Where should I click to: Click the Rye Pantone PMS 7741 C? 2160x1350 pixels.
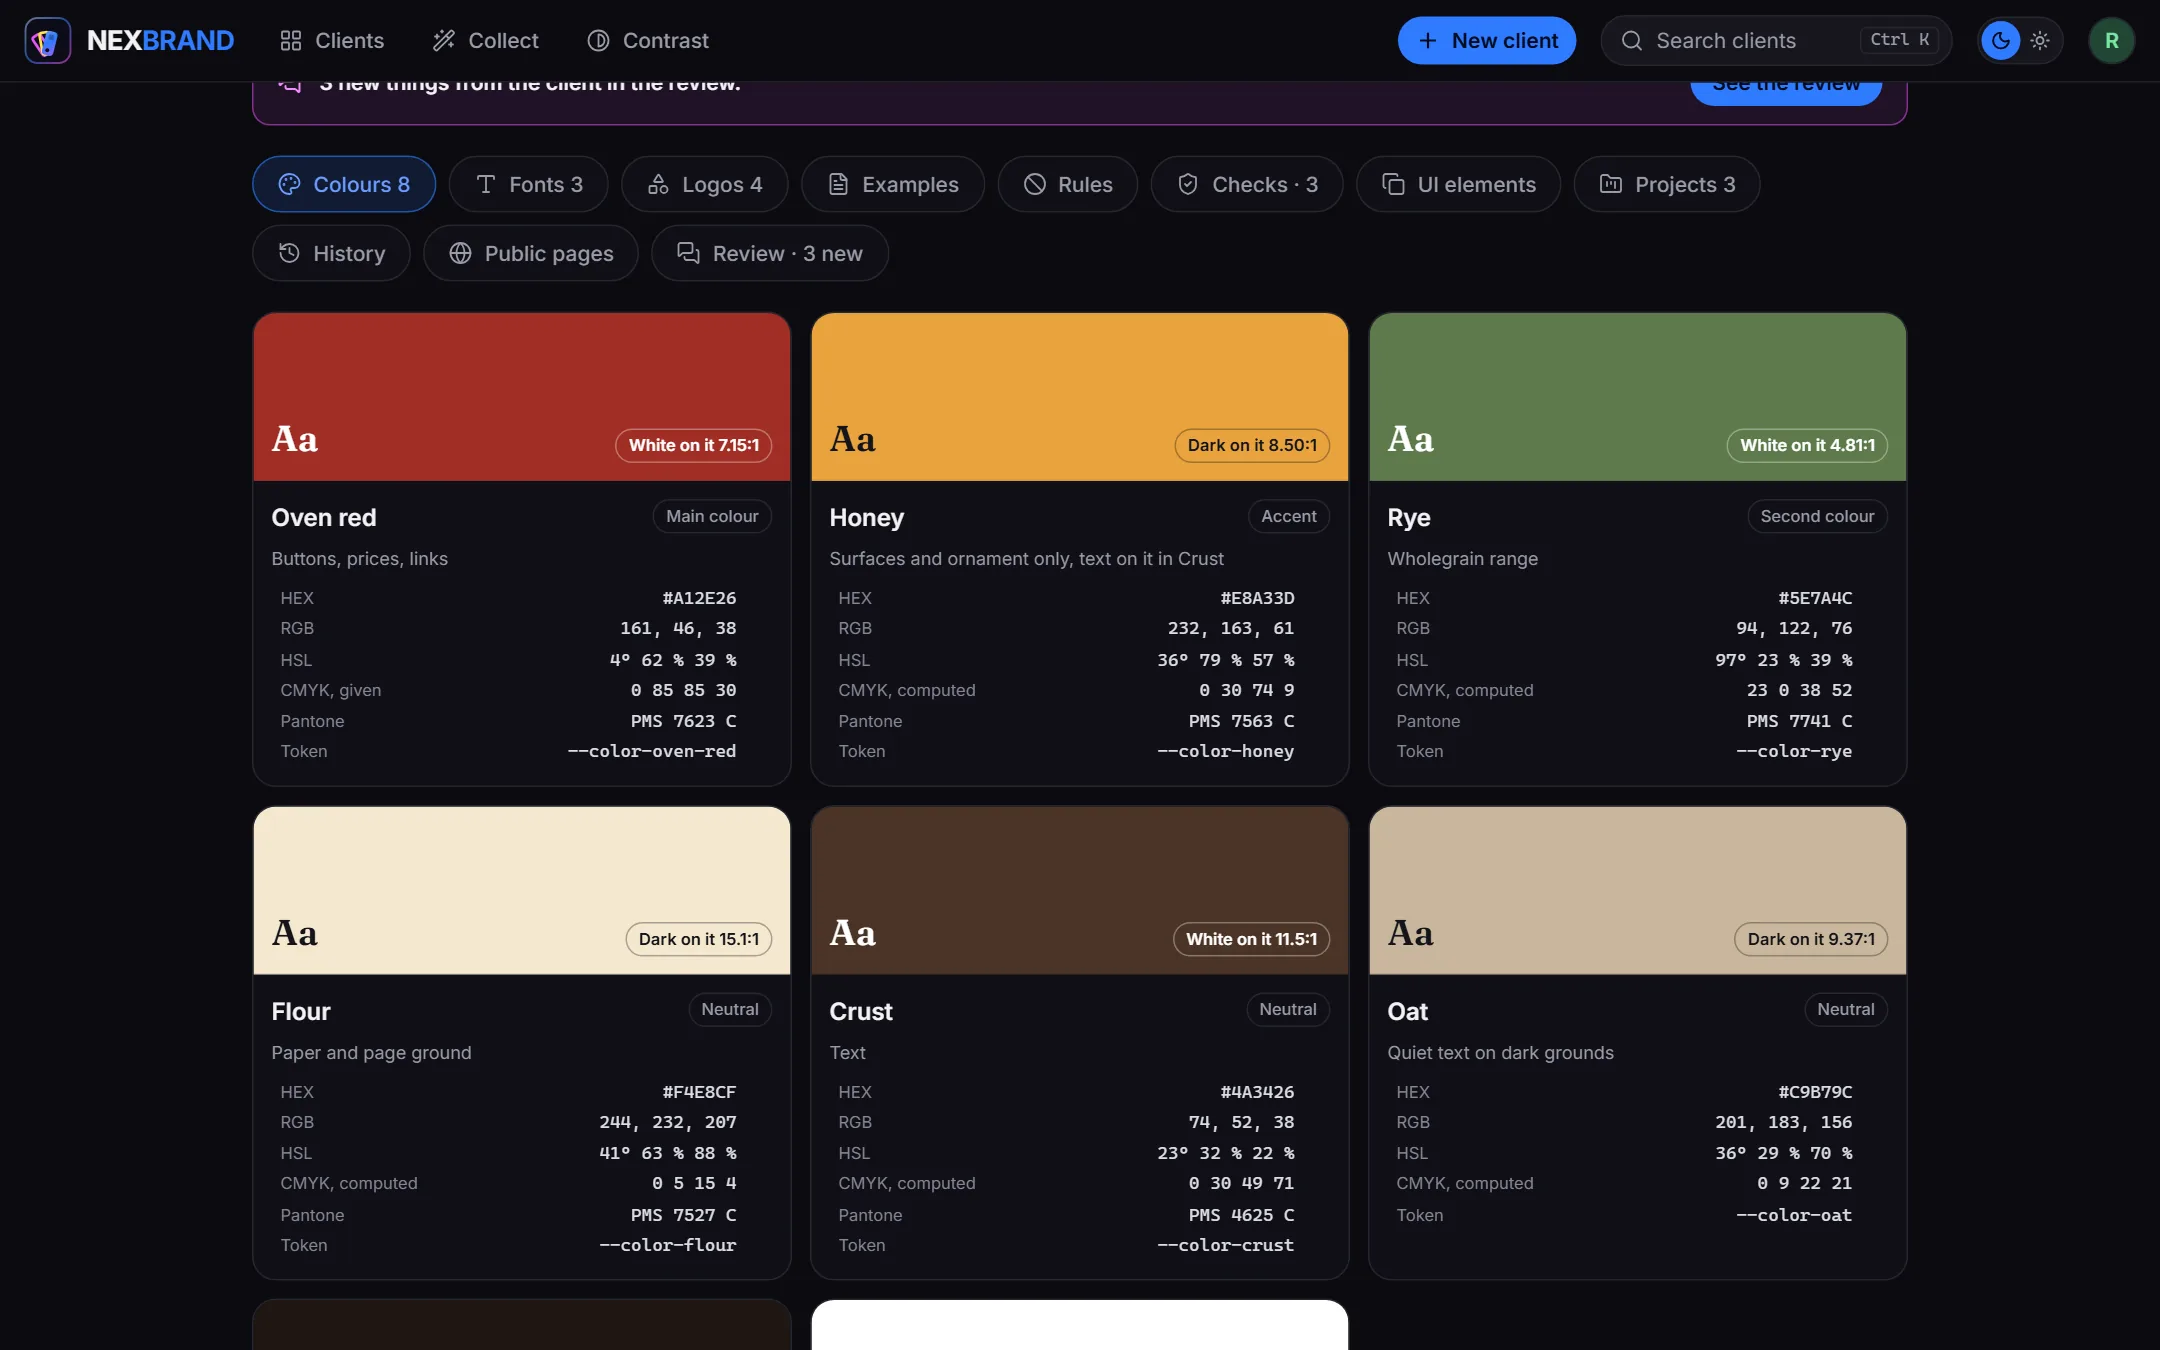(x=1799, y=721)
